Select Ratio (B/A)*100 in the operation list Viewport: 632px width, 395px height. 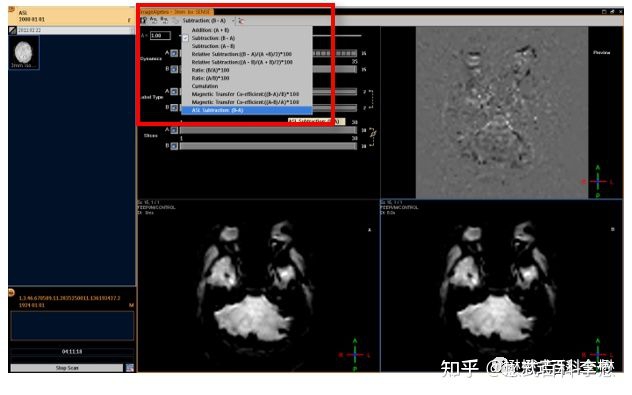210,70
